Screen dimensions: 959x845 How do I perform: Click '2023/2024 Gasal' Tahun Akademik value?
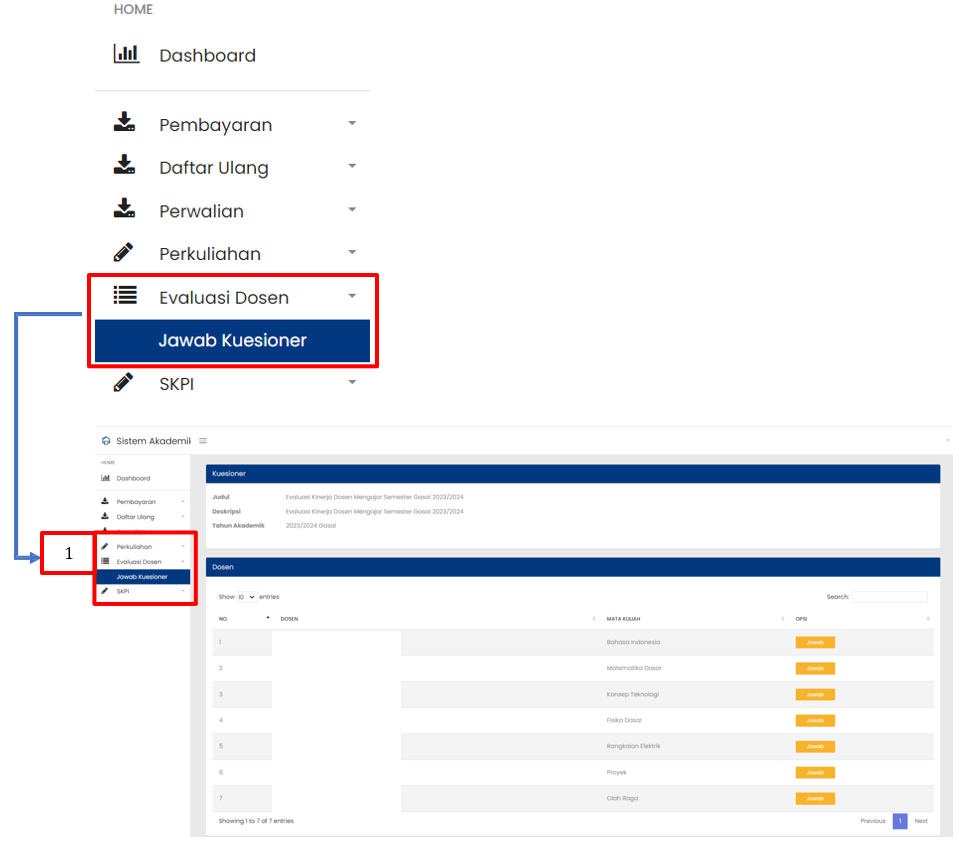pyautogui.click(x=311, y=526)
